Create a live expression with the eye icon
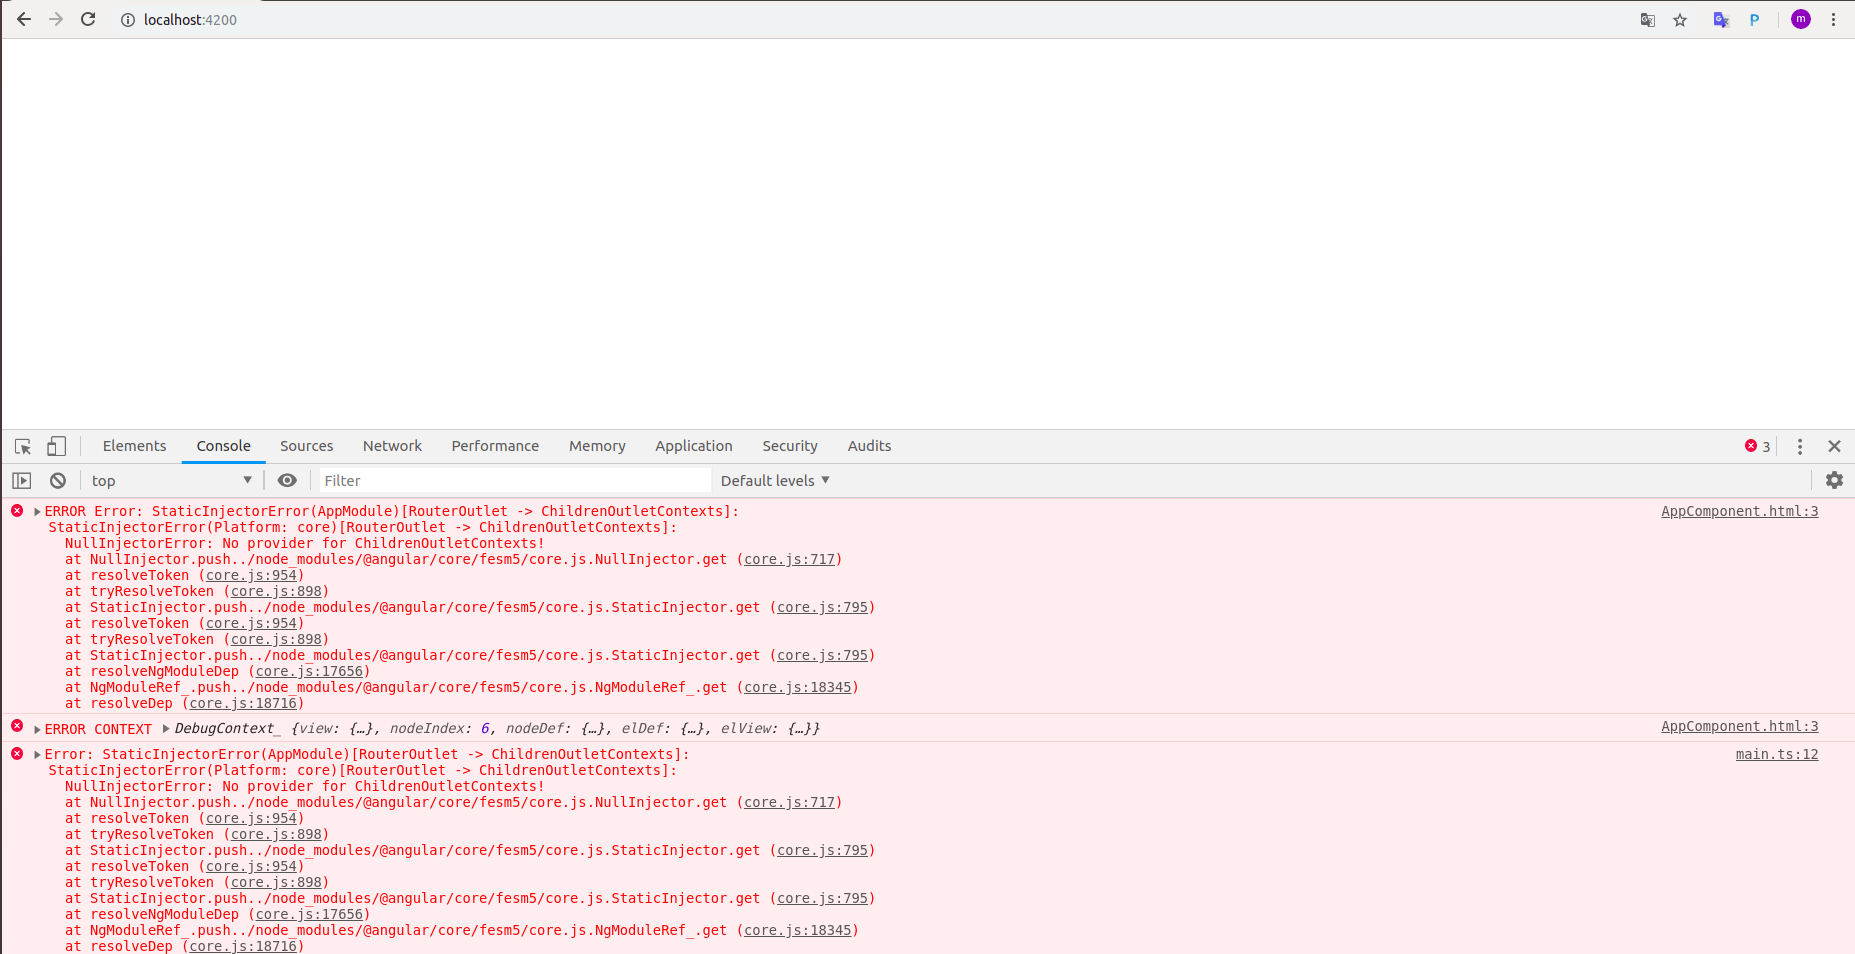The image size is (1855, 954). (287, 480)
